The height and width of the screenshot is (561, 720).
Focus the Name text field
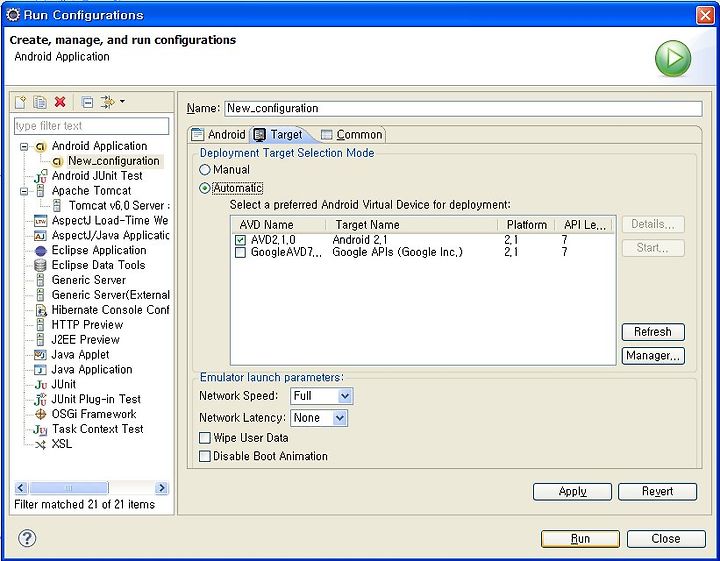point(463,109)
